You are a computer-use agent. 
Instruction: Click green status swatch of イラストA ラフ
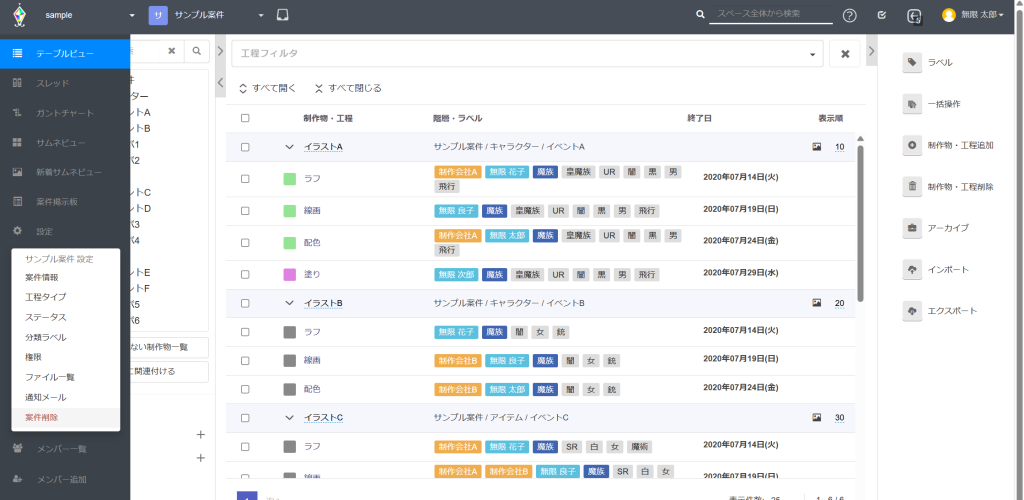290,179
